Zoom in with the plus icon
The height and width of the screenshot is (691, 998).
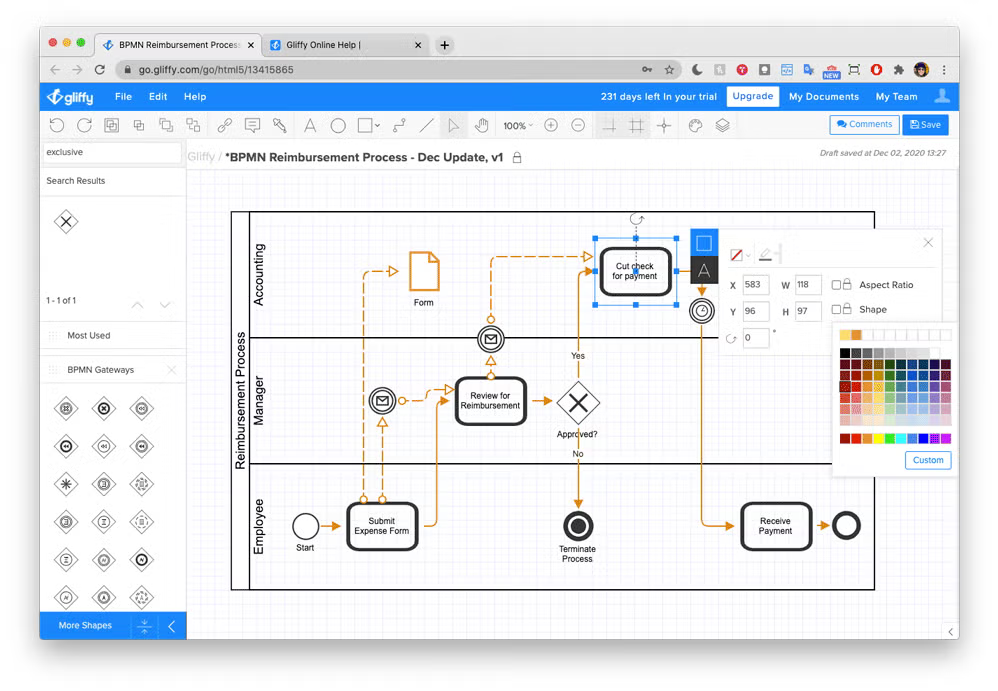pos(551,125)
